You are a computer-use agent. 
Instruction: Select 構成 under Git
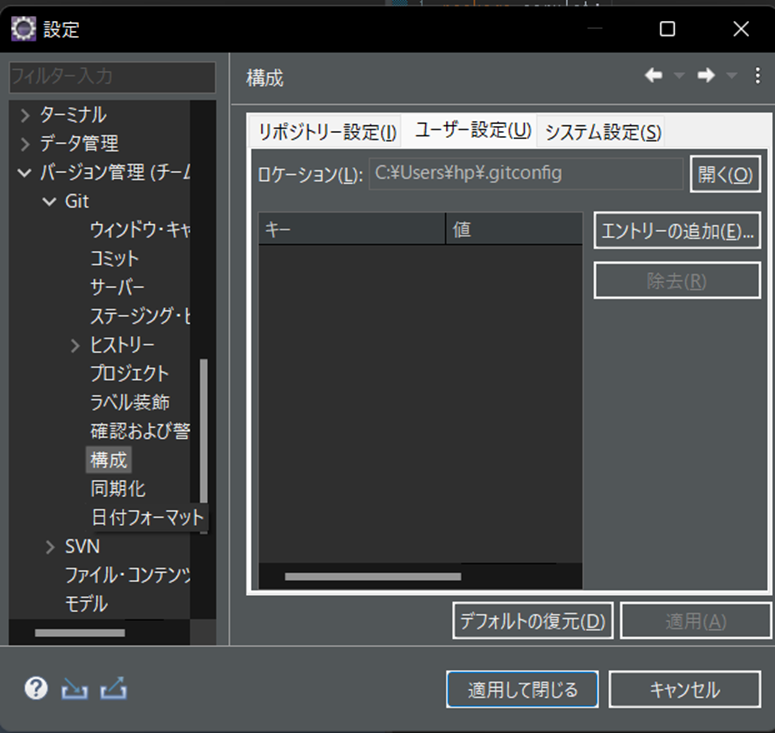[109, 460]
